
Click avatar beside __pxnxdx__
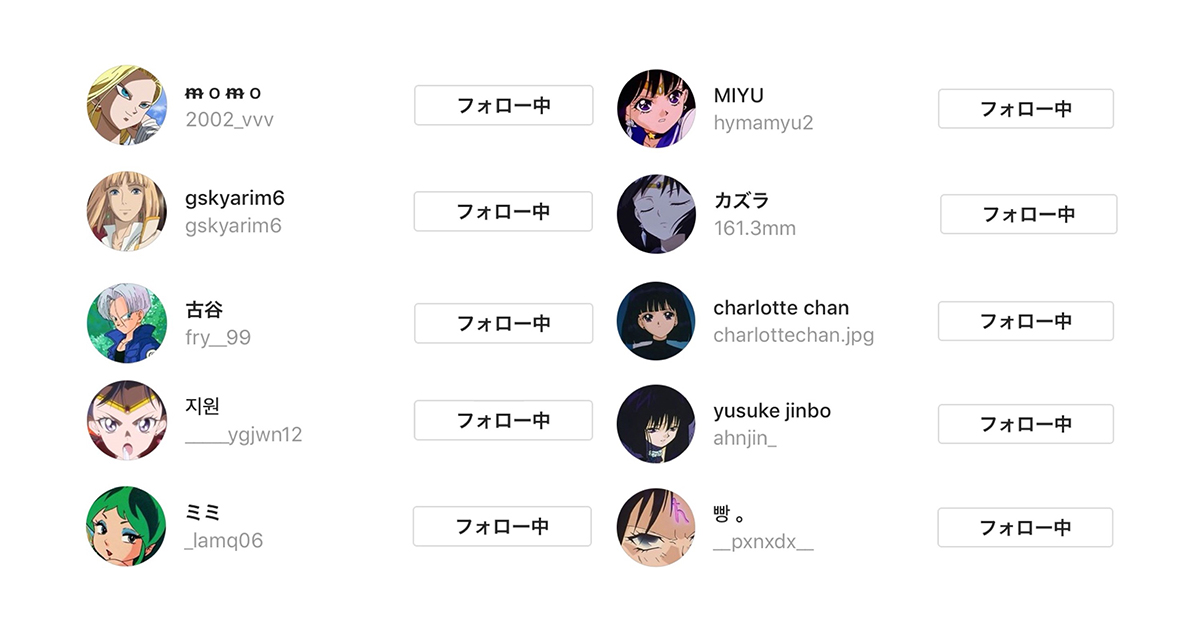[657, 527]
